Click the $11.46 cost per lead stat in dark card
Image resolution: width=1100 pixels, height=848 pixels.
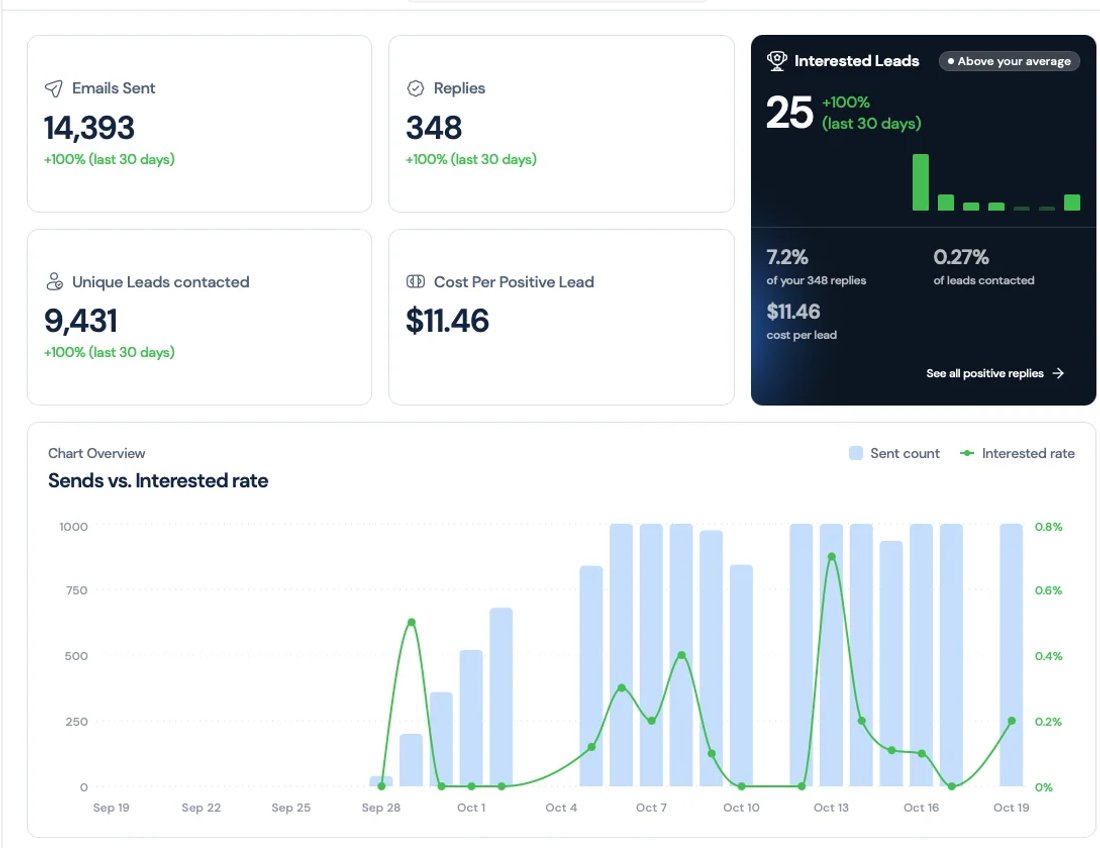793,311
